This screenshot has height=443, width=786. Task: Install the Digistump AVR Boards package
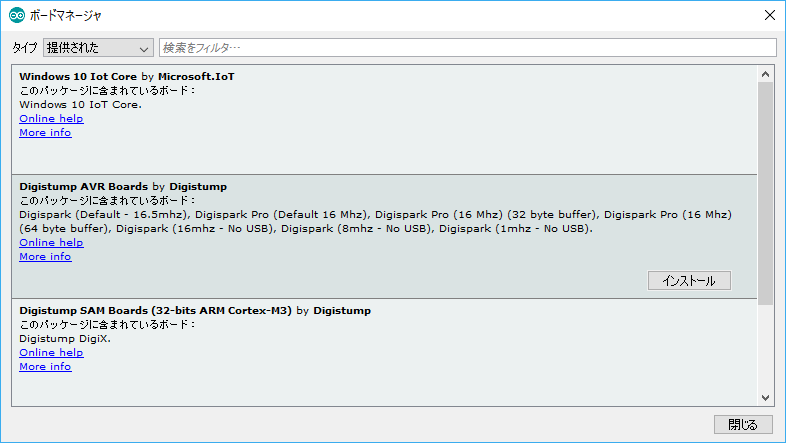click(x=689, y=281)
